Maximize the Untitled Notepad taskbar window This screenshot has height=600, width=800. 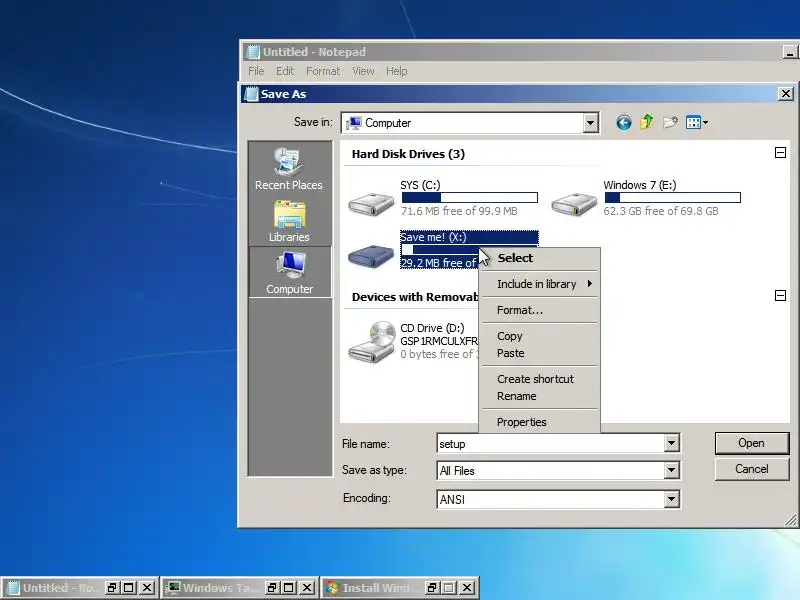click(129, 588)
